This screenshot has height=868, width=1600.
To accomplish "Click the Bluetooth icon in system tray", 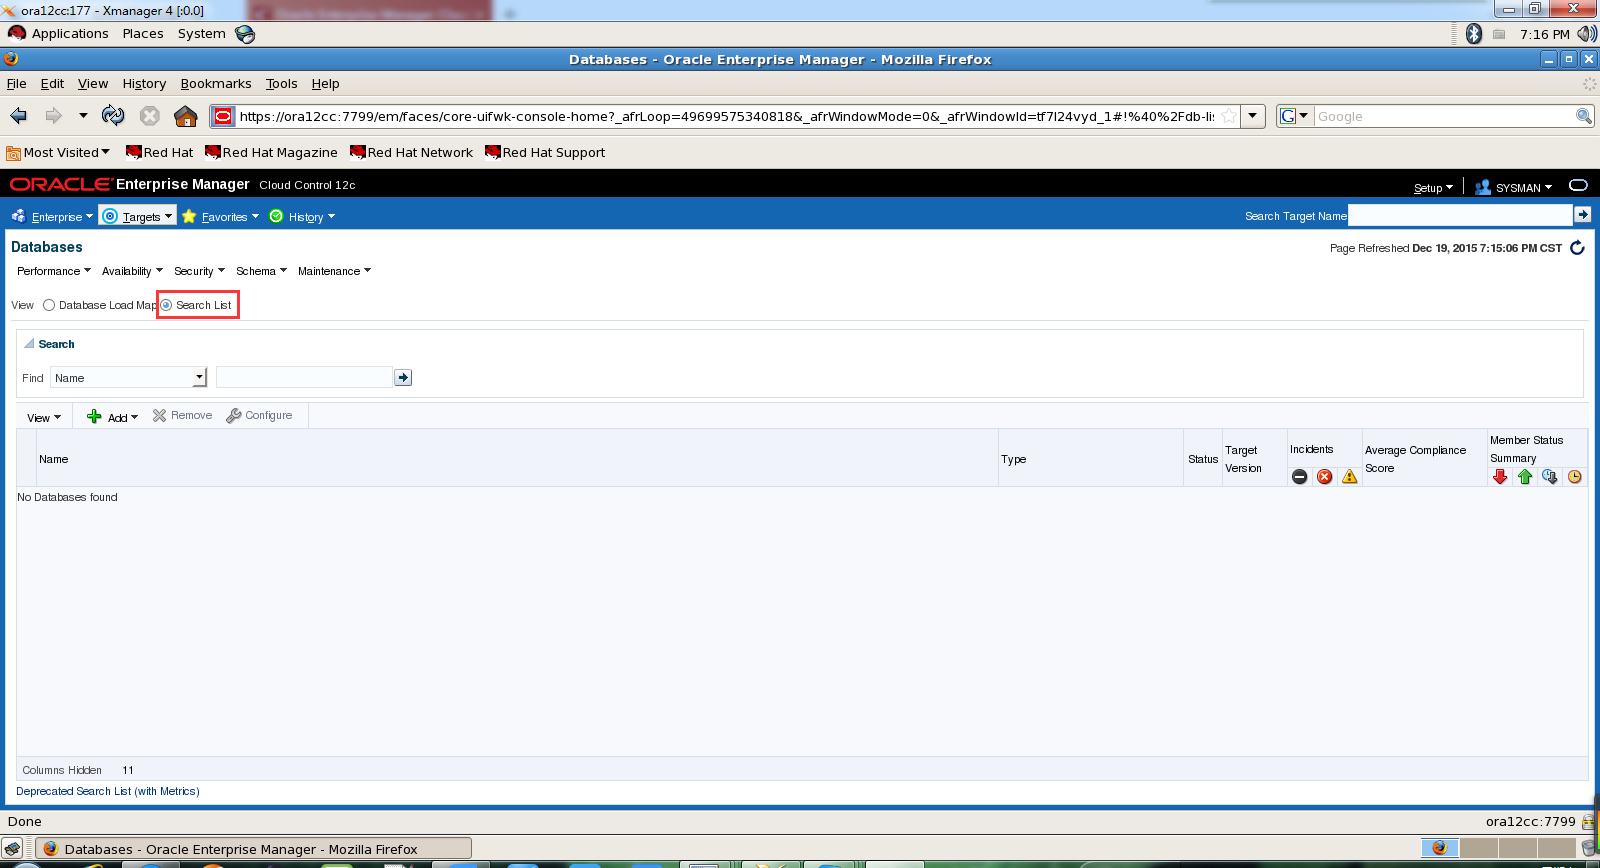I will pos(1474,34).
